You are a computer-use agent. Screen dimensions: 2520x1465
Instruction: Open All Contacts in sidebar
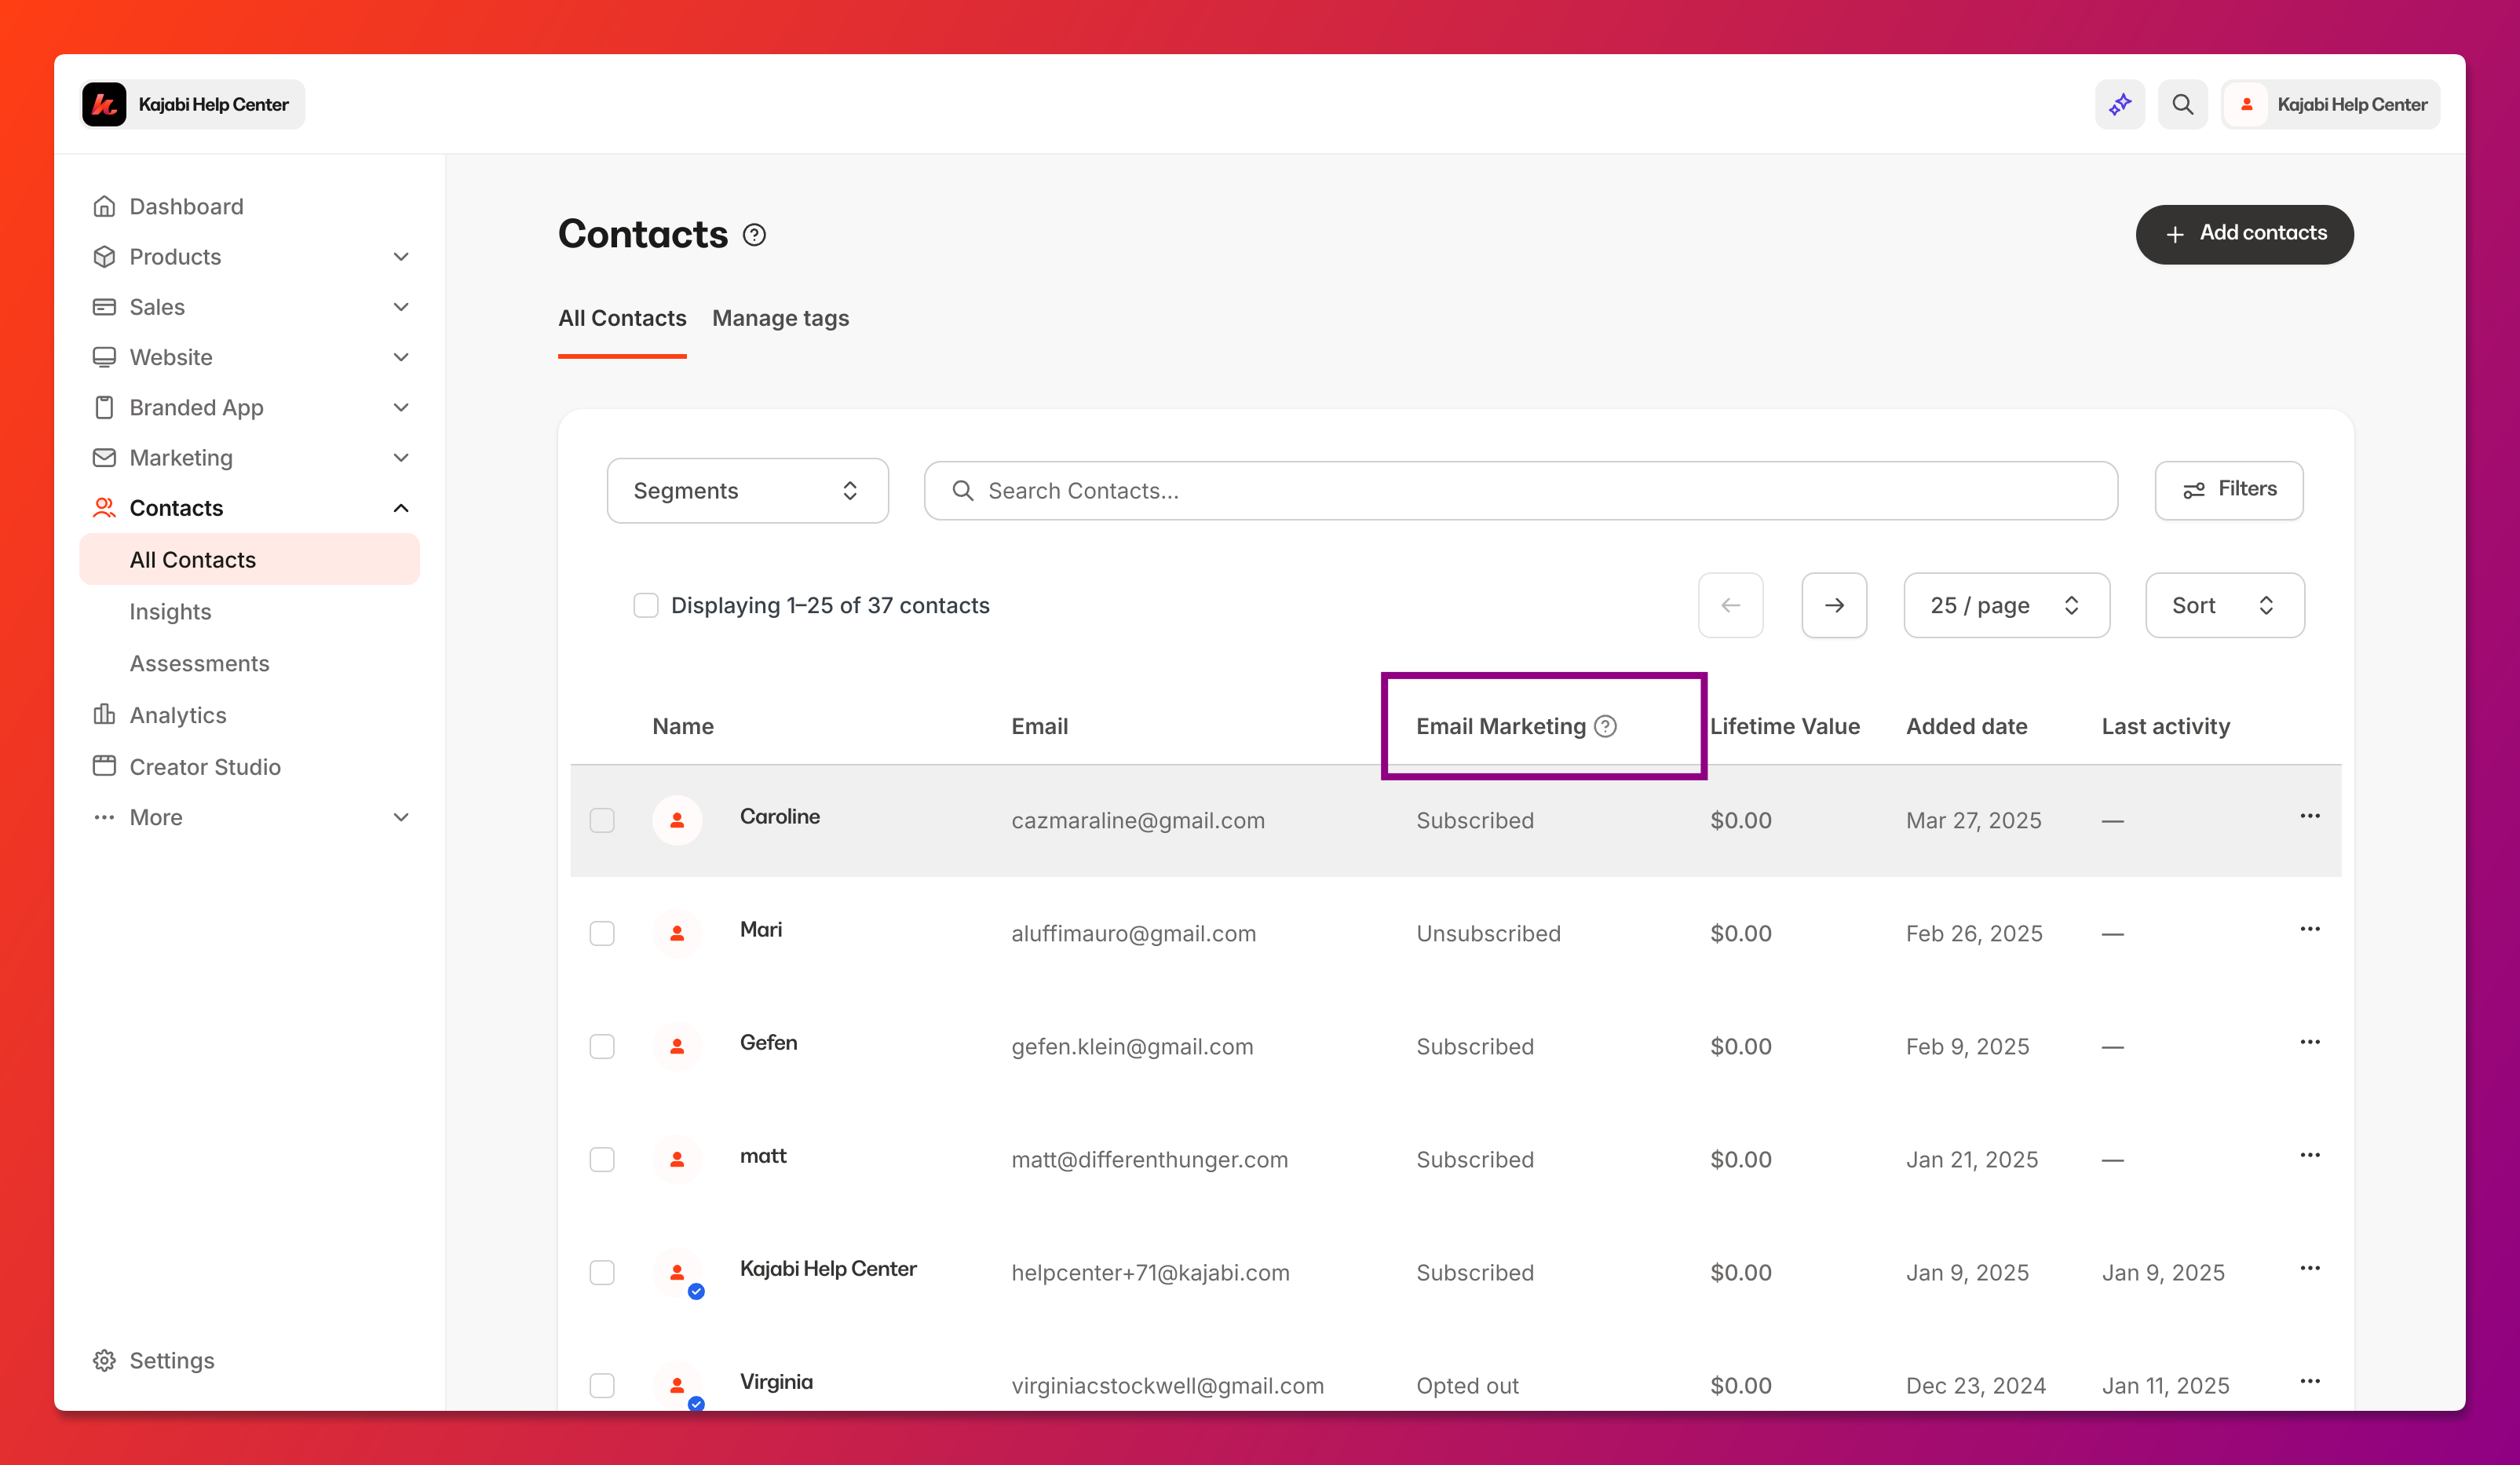[x=249, y=559]
